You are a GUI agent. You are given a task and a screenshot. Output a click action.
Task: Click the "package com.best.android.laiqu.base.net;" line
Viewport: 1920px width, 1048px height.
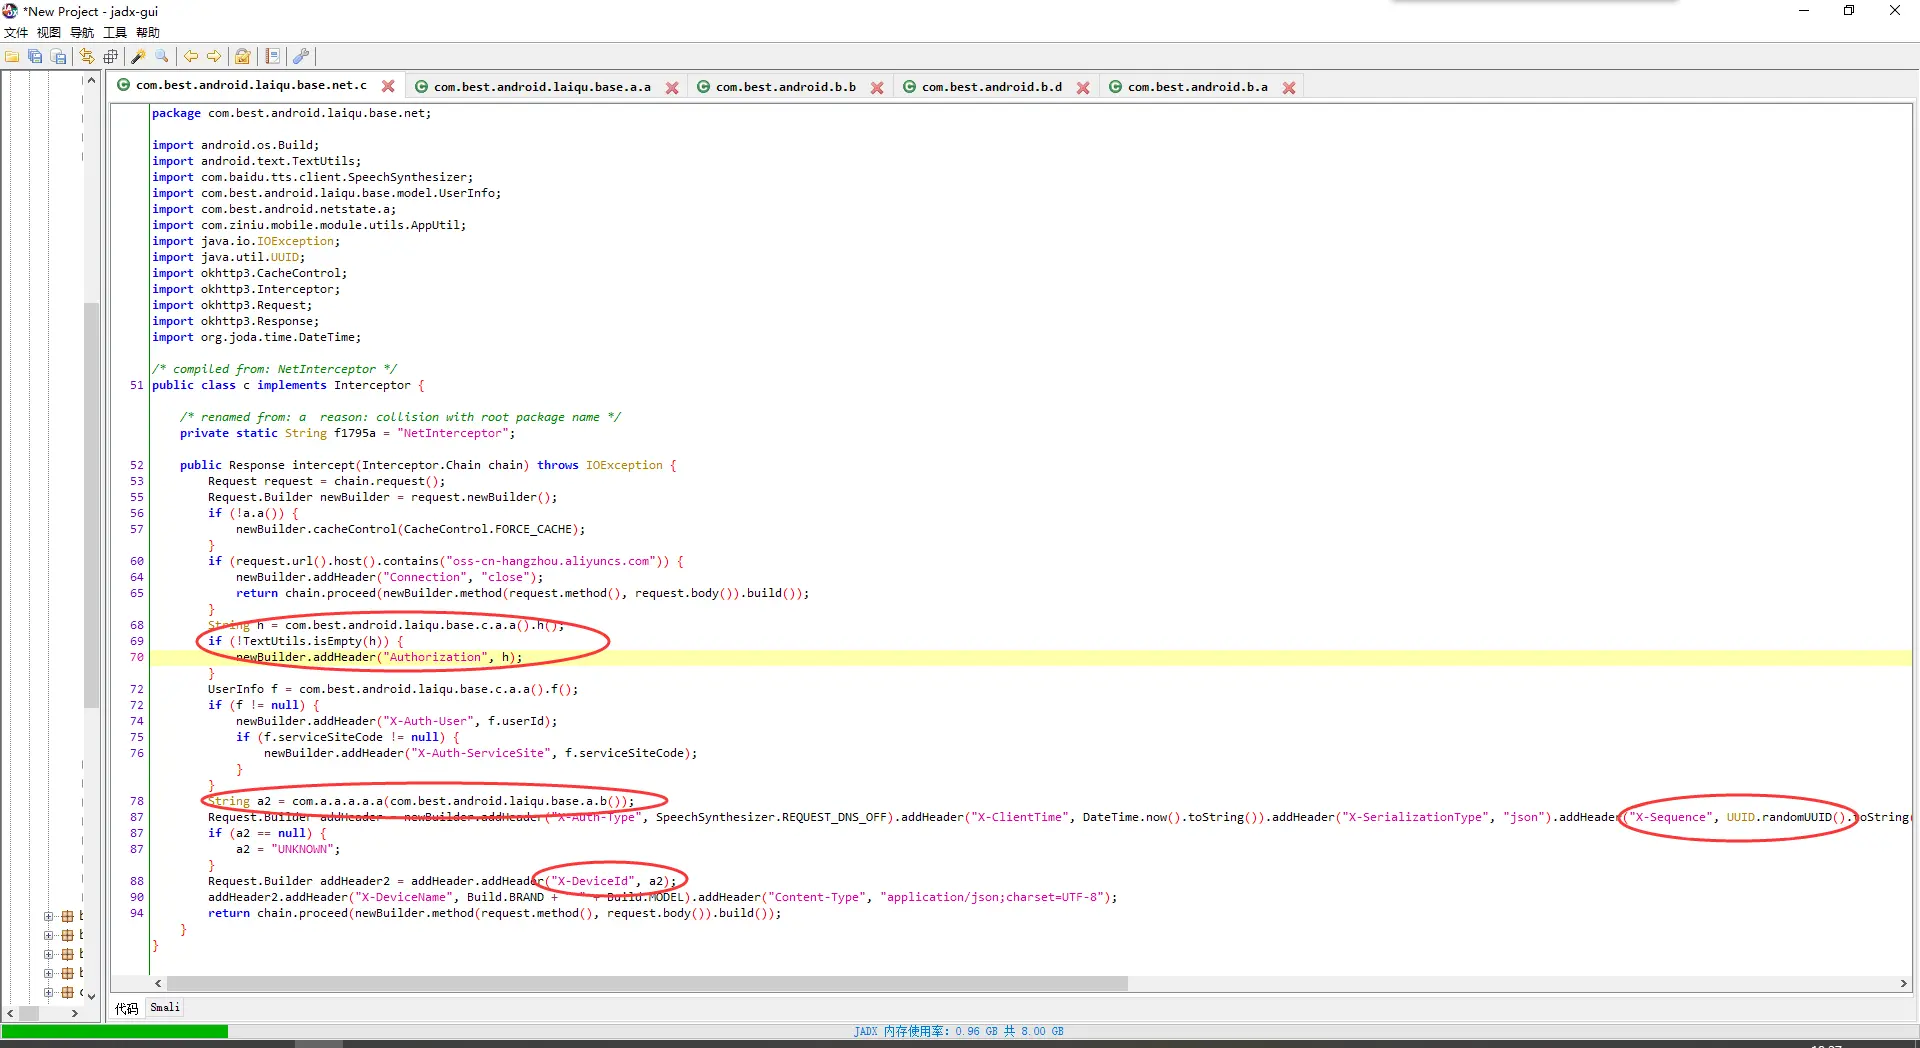[x=292, y=113]
